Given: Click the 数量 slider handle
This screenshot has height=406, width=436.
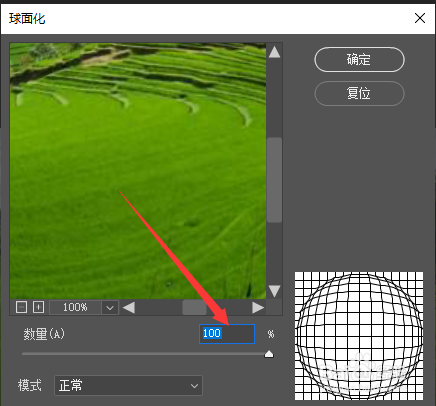Looking at the screenshot, I should (x=269, y=354).
